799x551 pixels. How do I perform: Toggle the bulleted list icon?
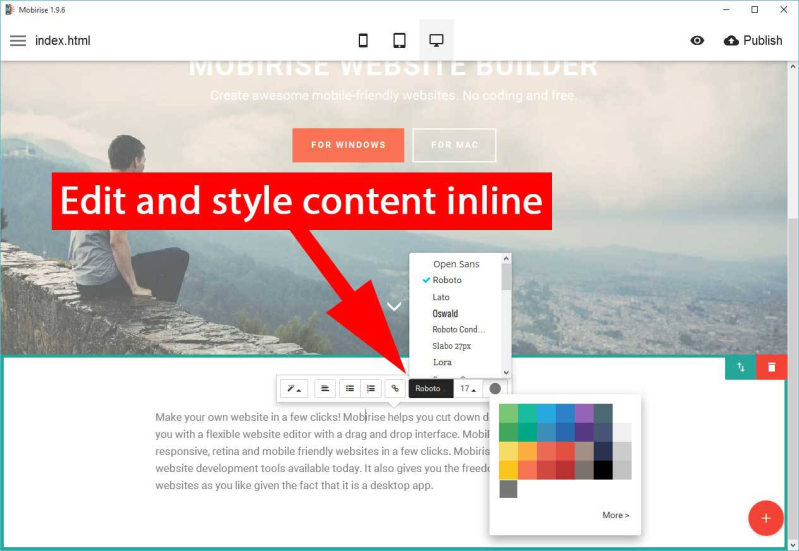click(350, 389)
